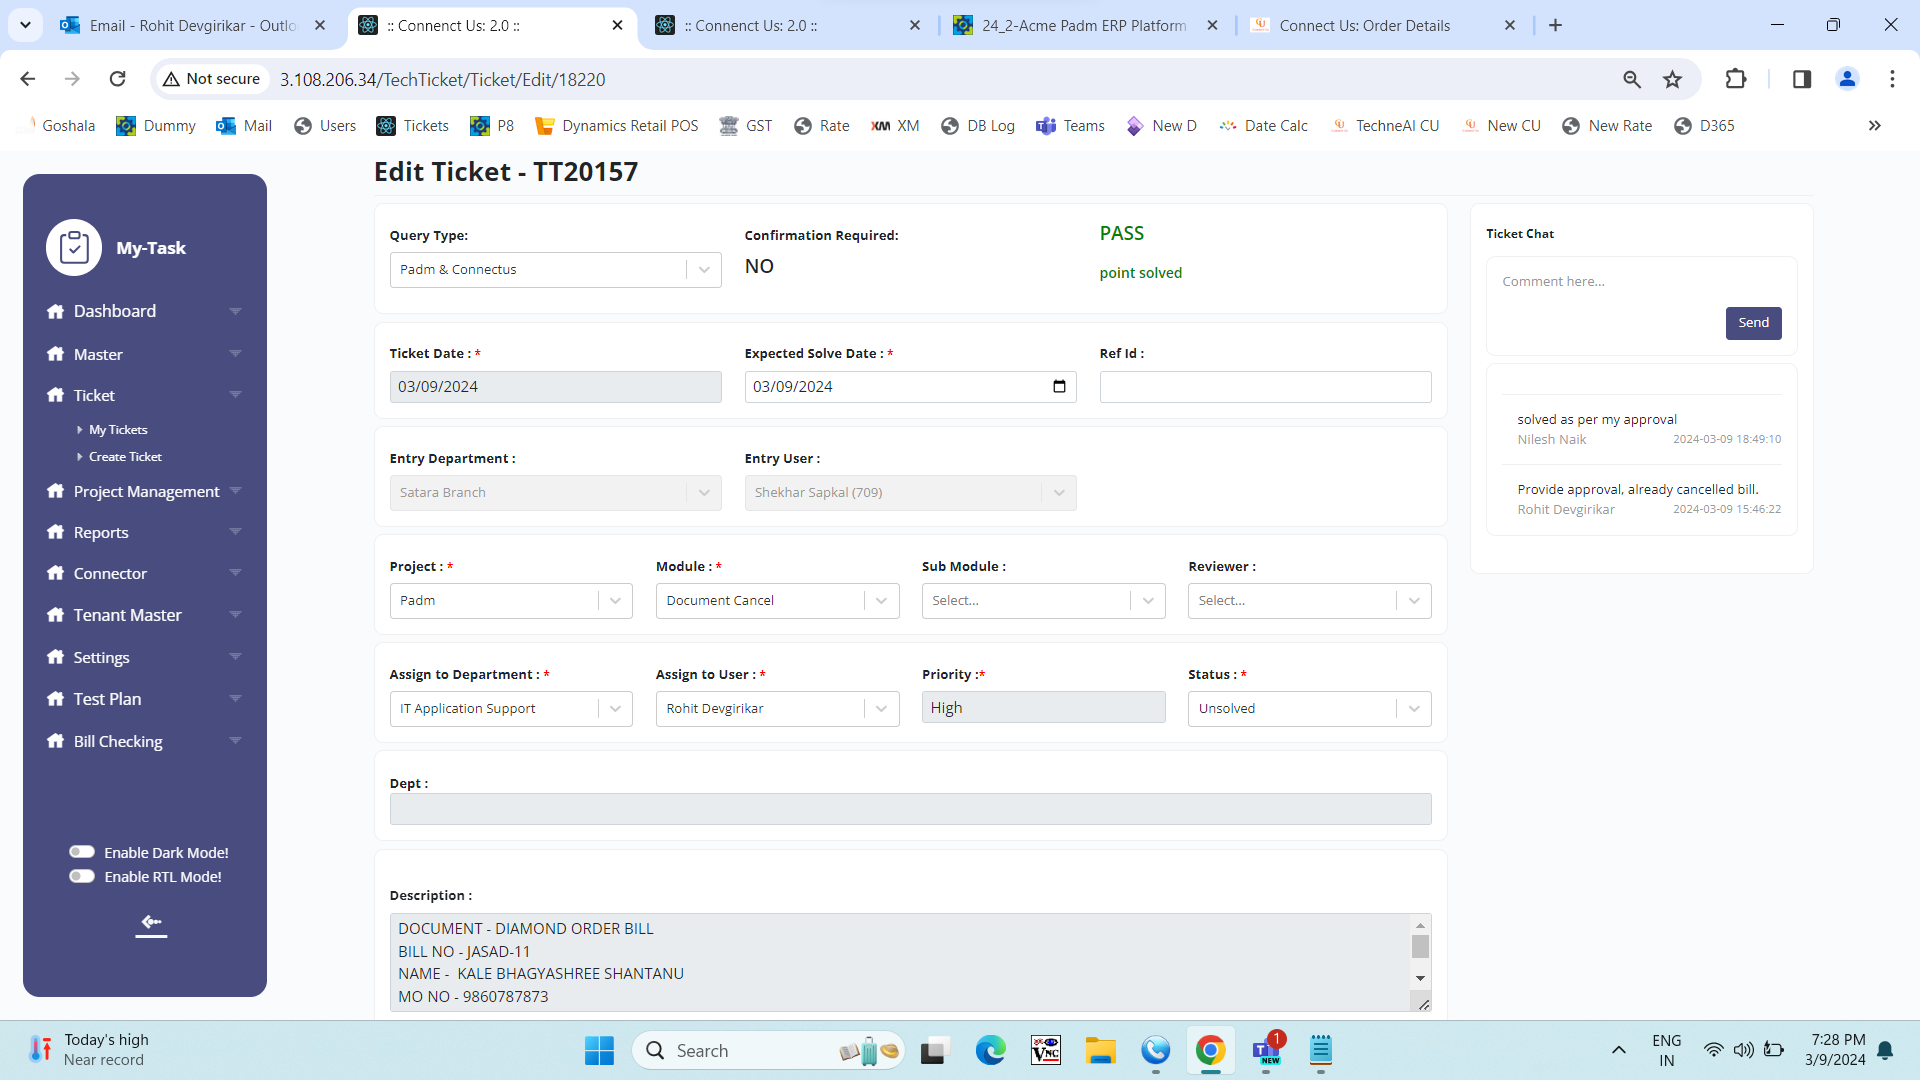Open the Reviewer Select dropdown
Image resolution: width=1920 pixels, height=1080 pixels.
point(1309,601)
